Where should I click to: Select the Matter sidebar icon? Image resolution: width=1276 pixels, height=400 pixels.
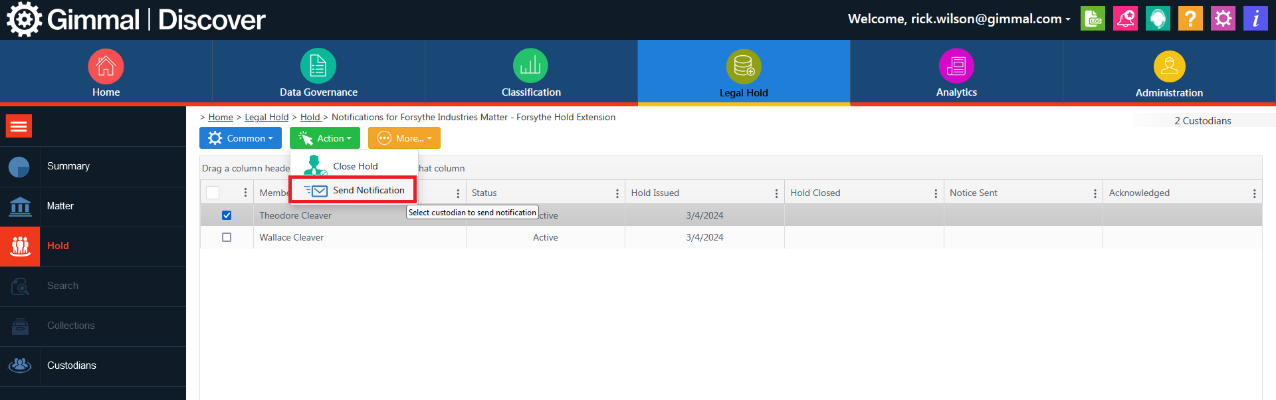[x=19, y=206]
